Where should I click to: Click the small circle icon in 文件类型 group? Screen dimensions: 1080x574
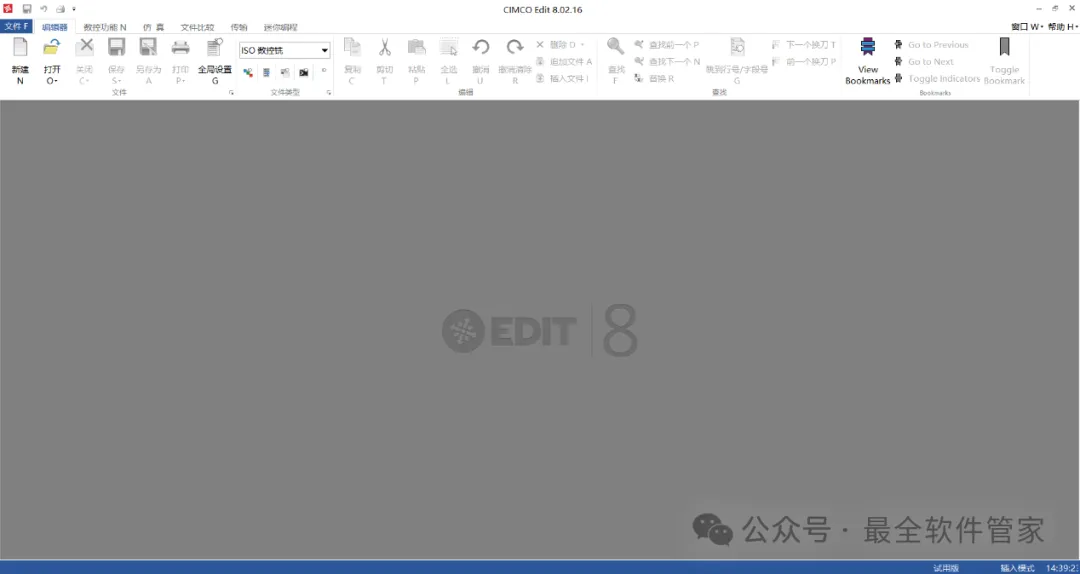pos(324,70)
